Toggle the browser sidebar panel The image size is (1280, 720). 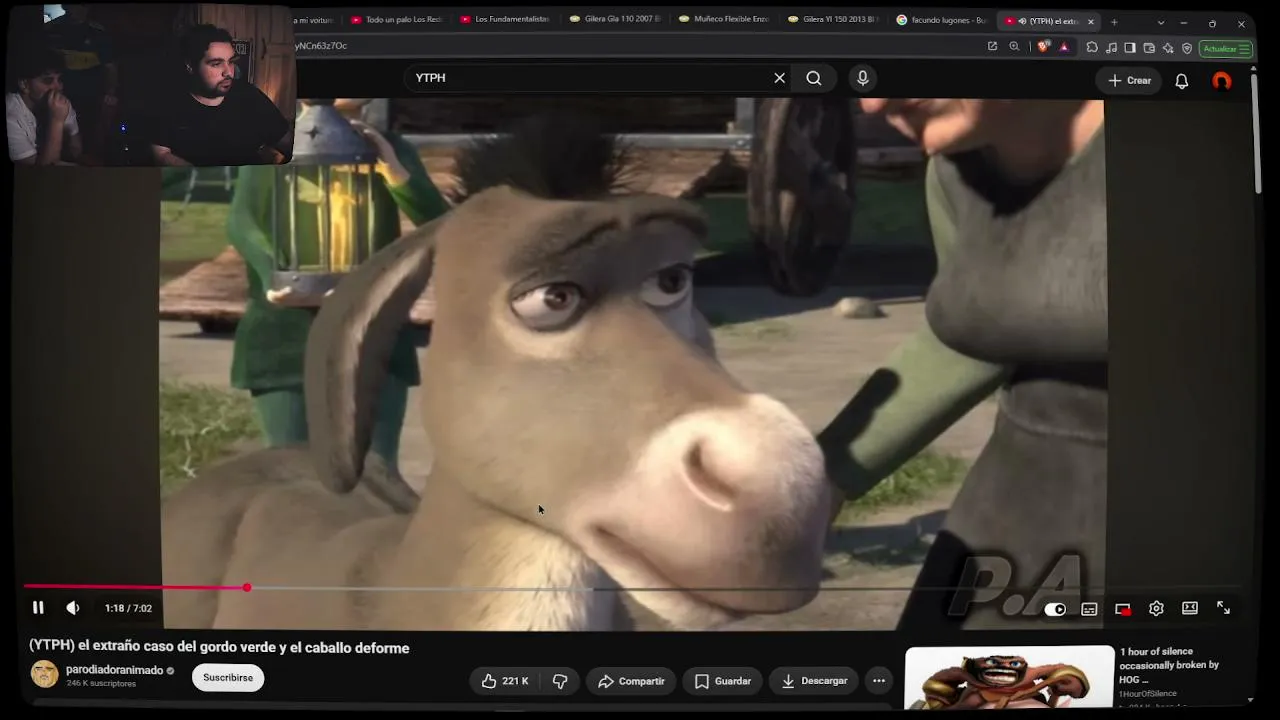pos(1130,47)
